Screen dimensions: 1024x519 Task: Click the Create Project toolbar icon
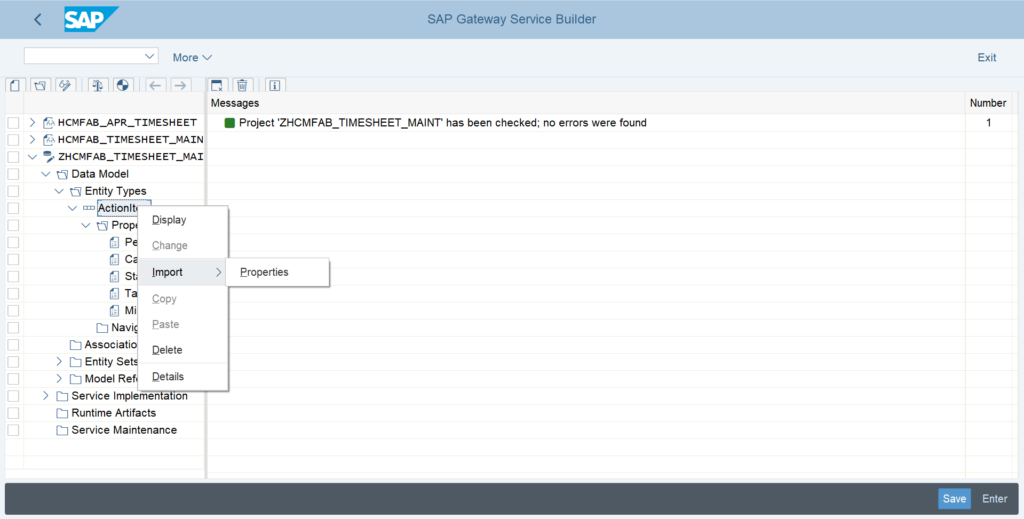[x=15, y=85]
